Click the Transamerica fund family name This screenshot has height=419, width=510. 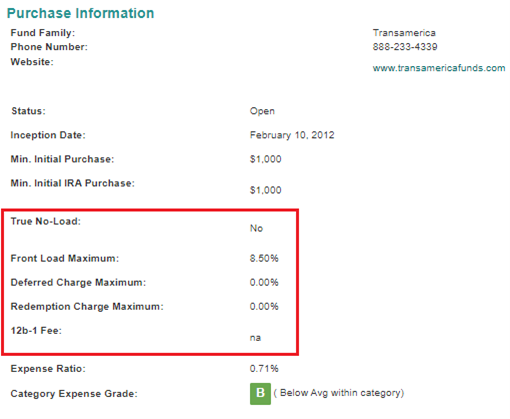pos(404,33)
